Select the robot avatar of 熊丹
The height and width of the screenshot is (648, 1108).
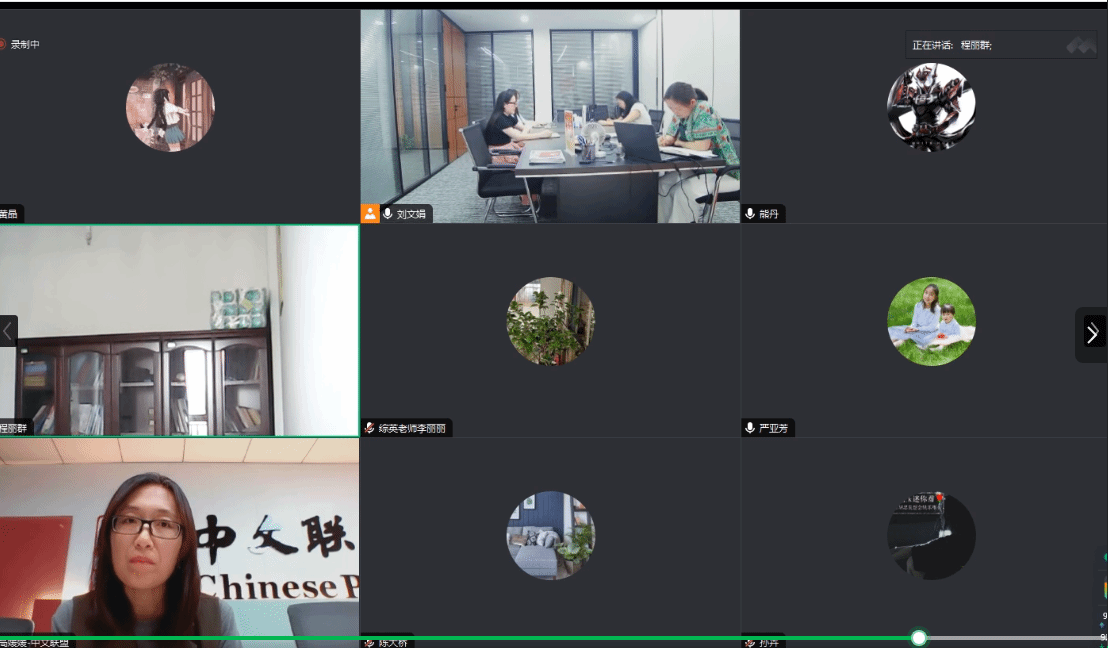tap(930, 107)
